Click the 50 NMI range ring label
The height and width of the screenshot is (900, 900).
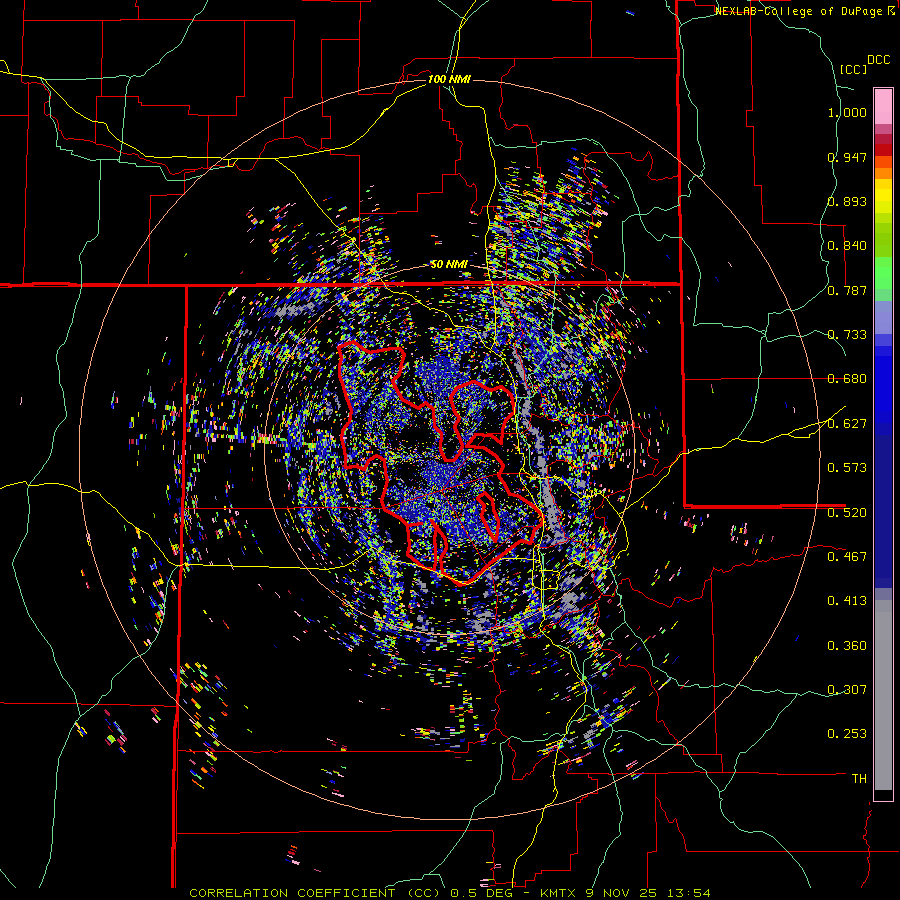click(x=449, y=264)
